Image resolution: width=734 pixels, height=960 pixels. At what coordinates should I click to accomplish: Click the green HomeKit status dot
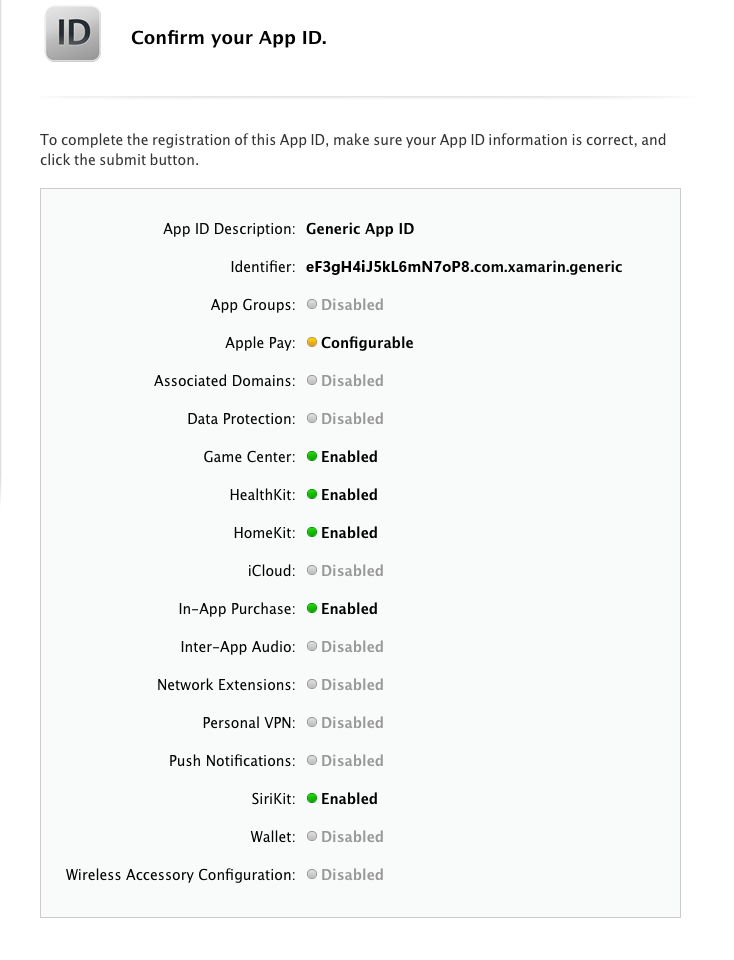tap(312, 533)
